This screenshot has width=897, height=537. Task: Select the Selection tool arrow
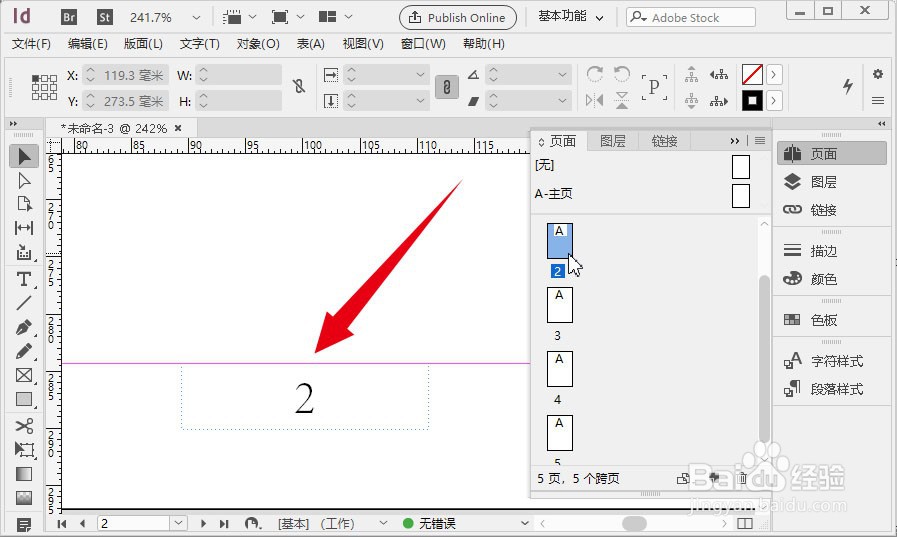point(24,156)
